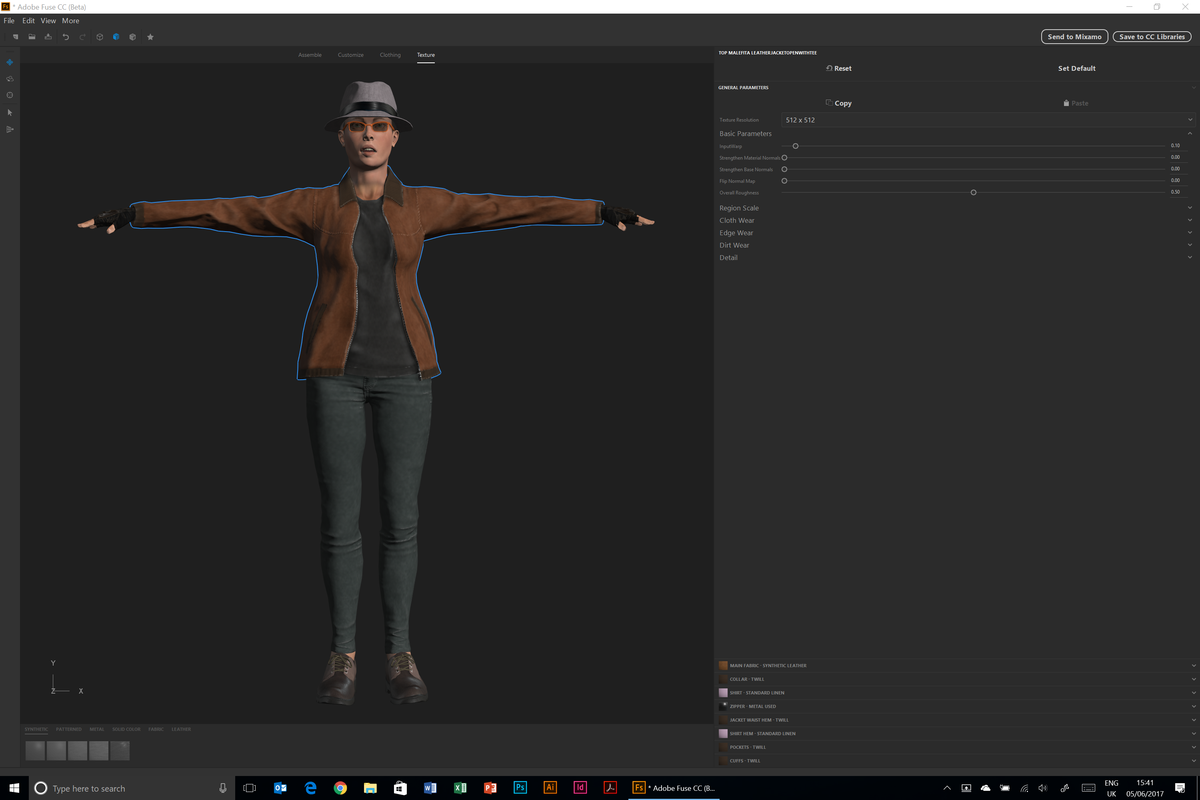Click the Overall Roughness slider handle

tap(973, 192)
